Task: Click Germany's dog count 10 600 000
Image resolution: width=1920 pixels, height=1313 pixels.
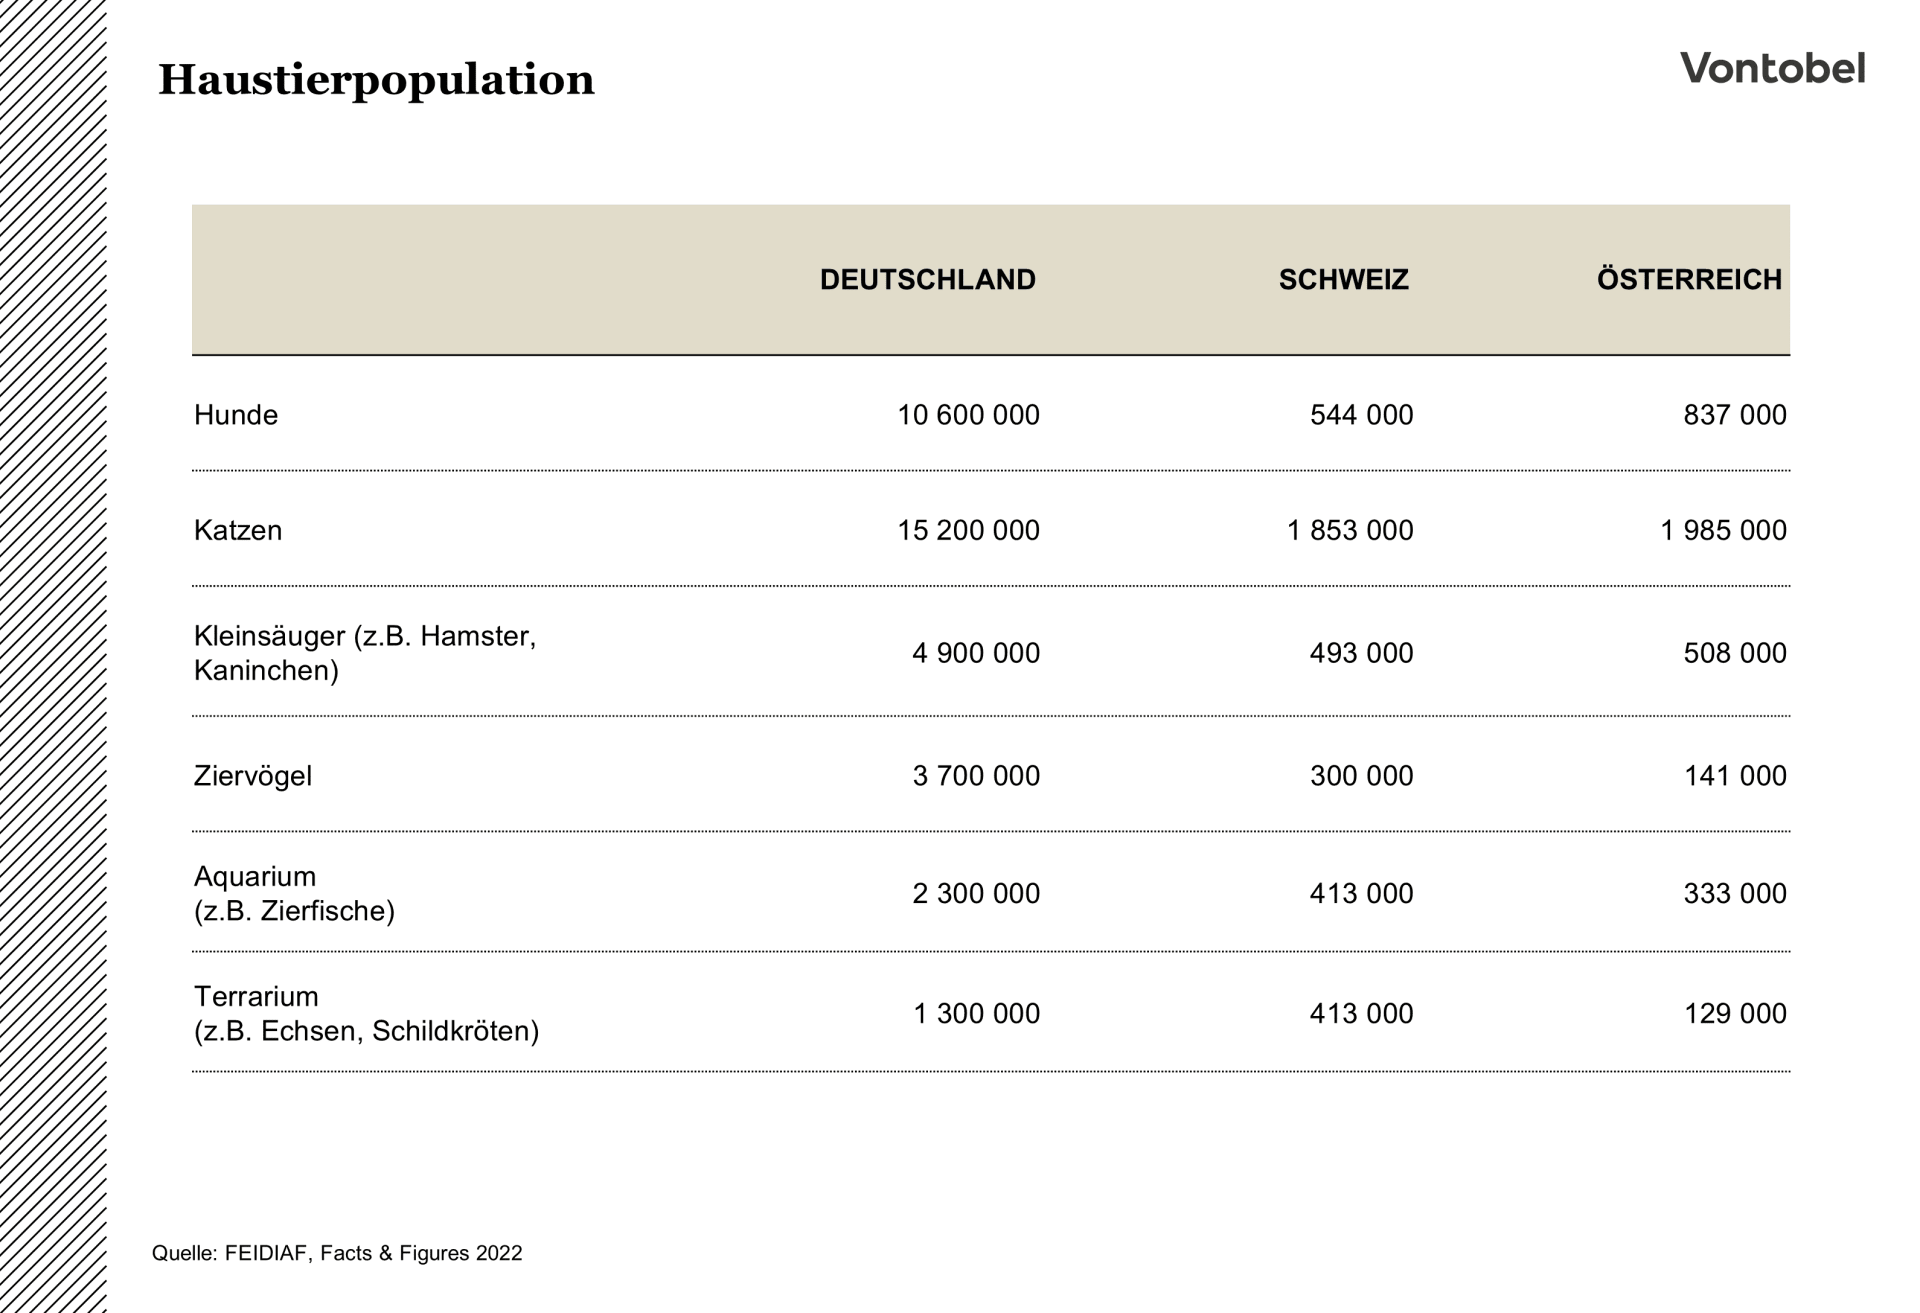Action: click(968, 415)
